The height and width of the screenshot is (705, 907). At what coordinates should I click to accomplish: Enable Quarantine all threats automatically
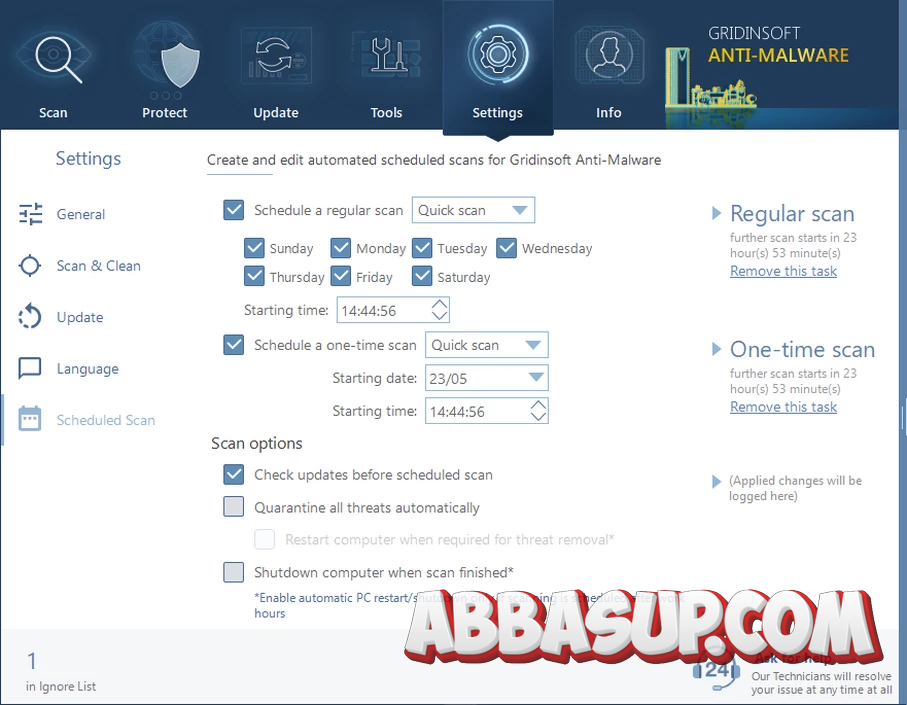click(234, 507)
